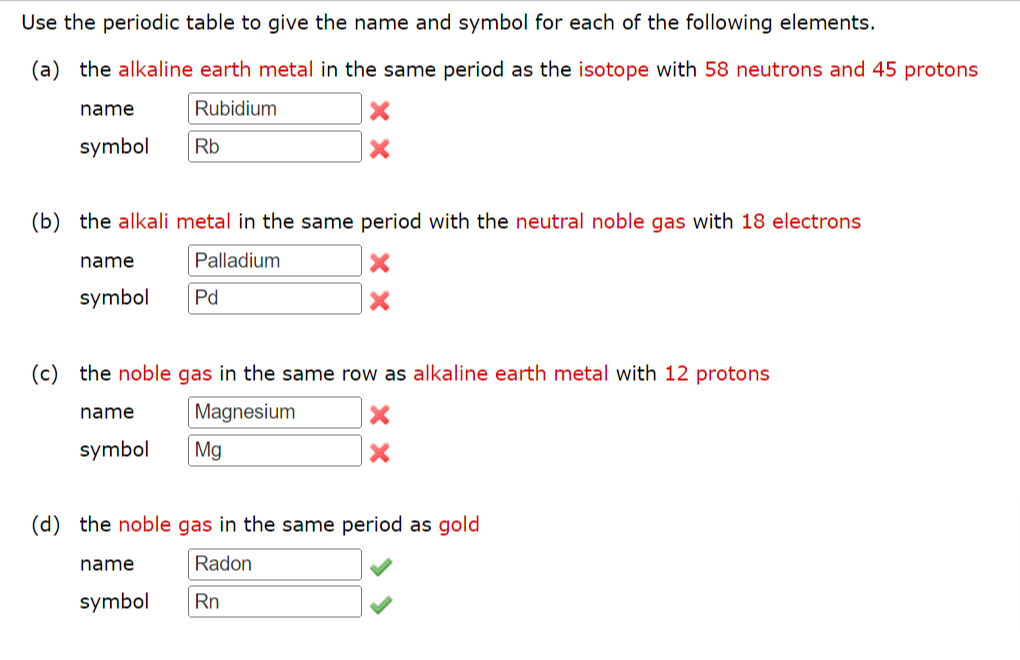Click the Rn symbol answer field
The width and height of the screenshot is (1020, 660).
click(274, 601)
